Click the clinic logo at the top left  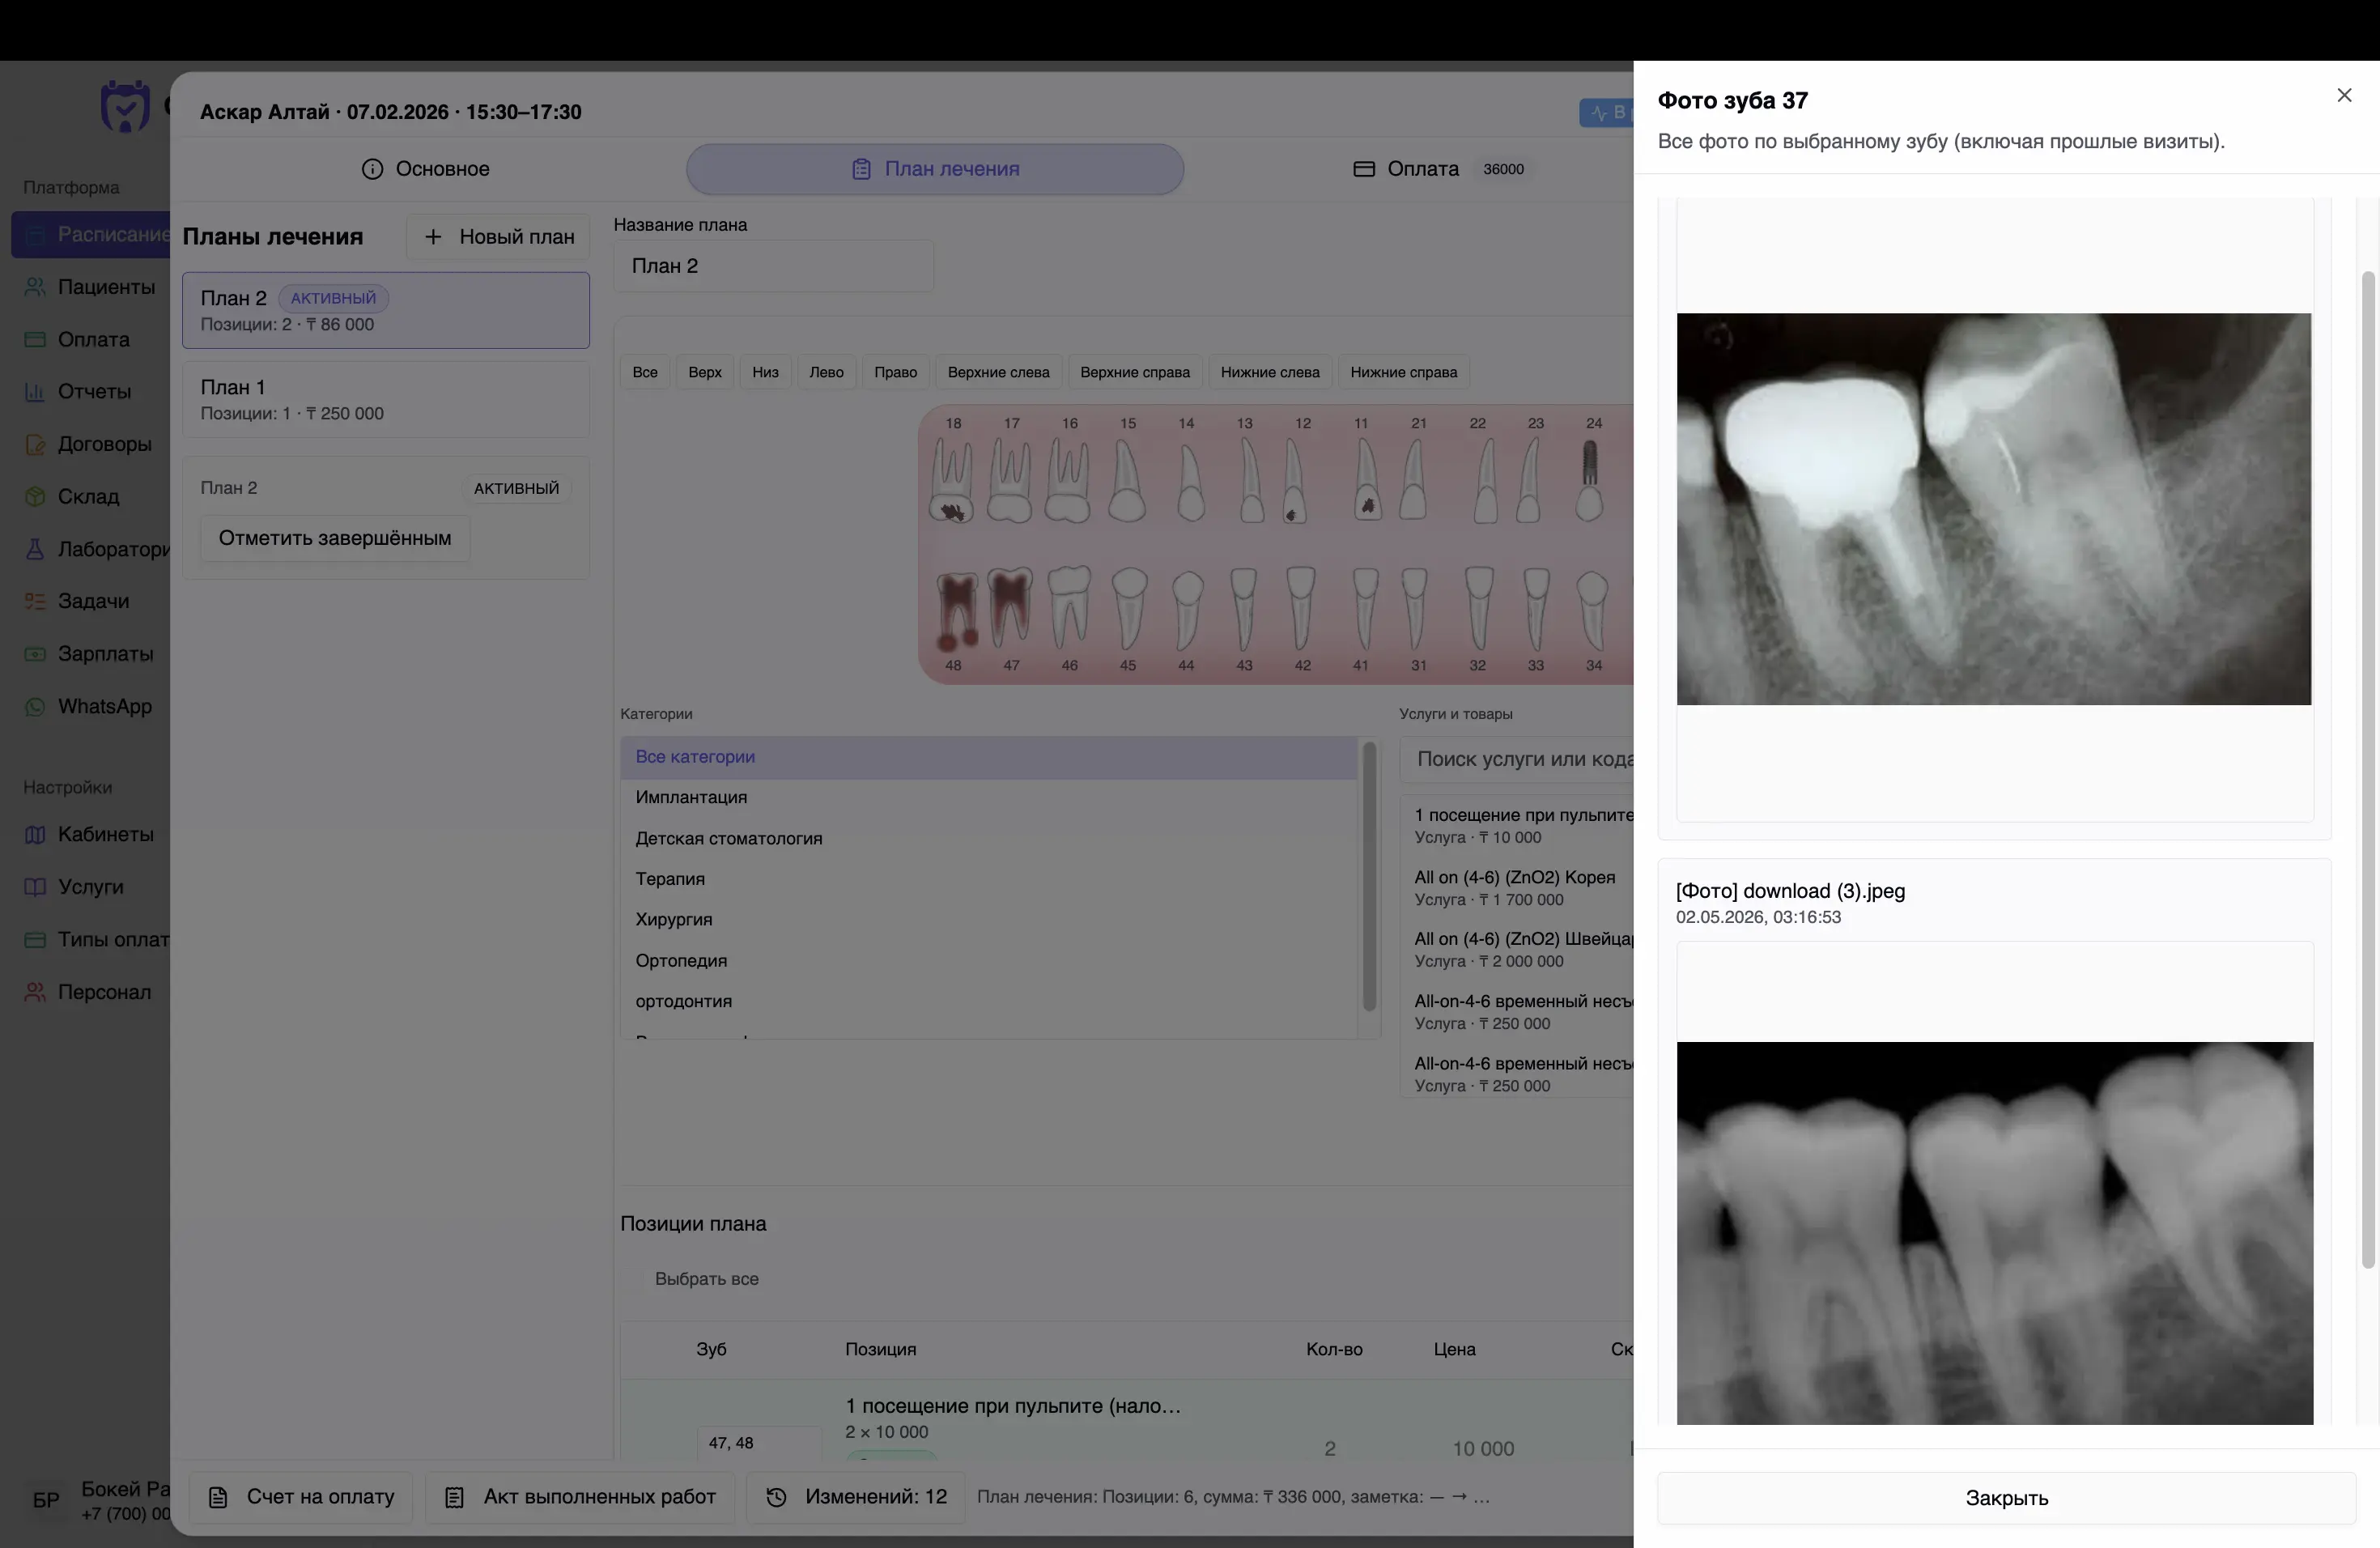(125, 106)
